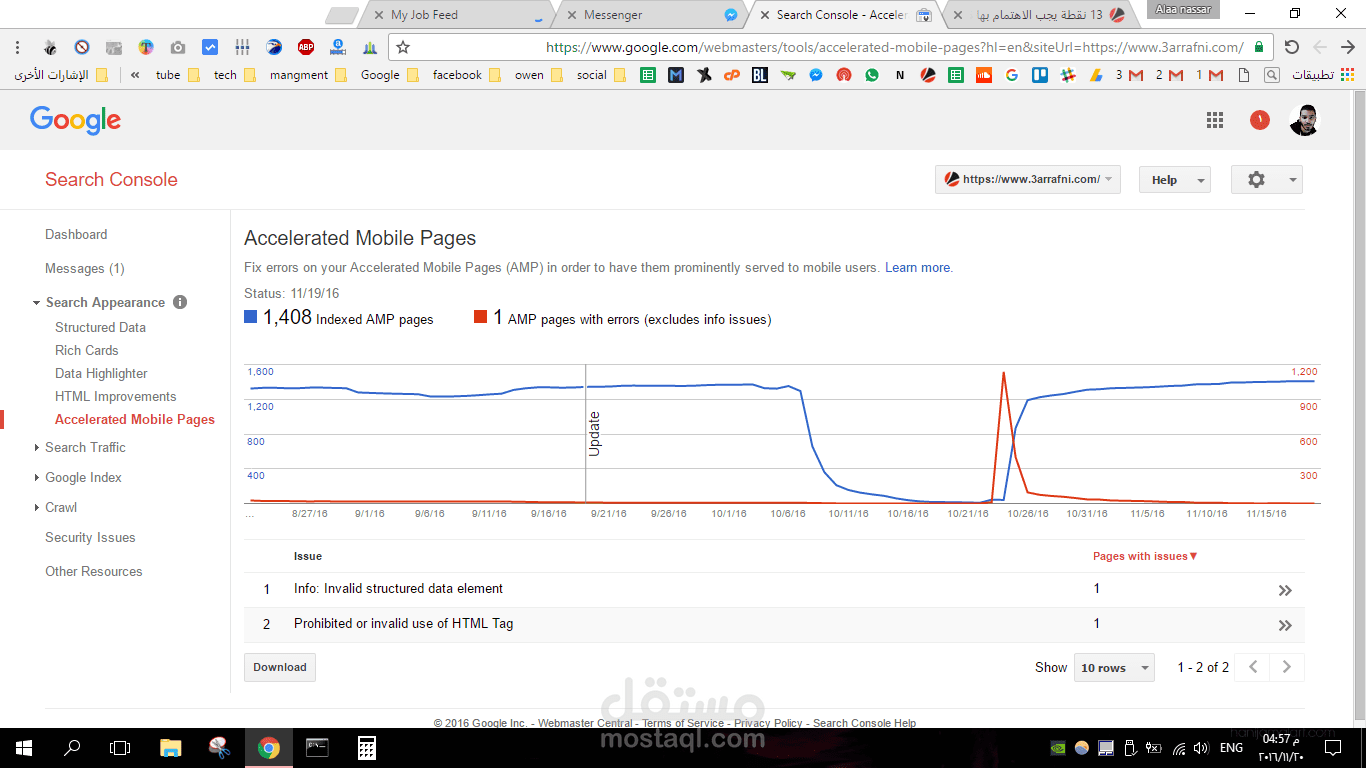Open the Chrome three-dot menu
1366x768 pixels.
pos(17,47)
